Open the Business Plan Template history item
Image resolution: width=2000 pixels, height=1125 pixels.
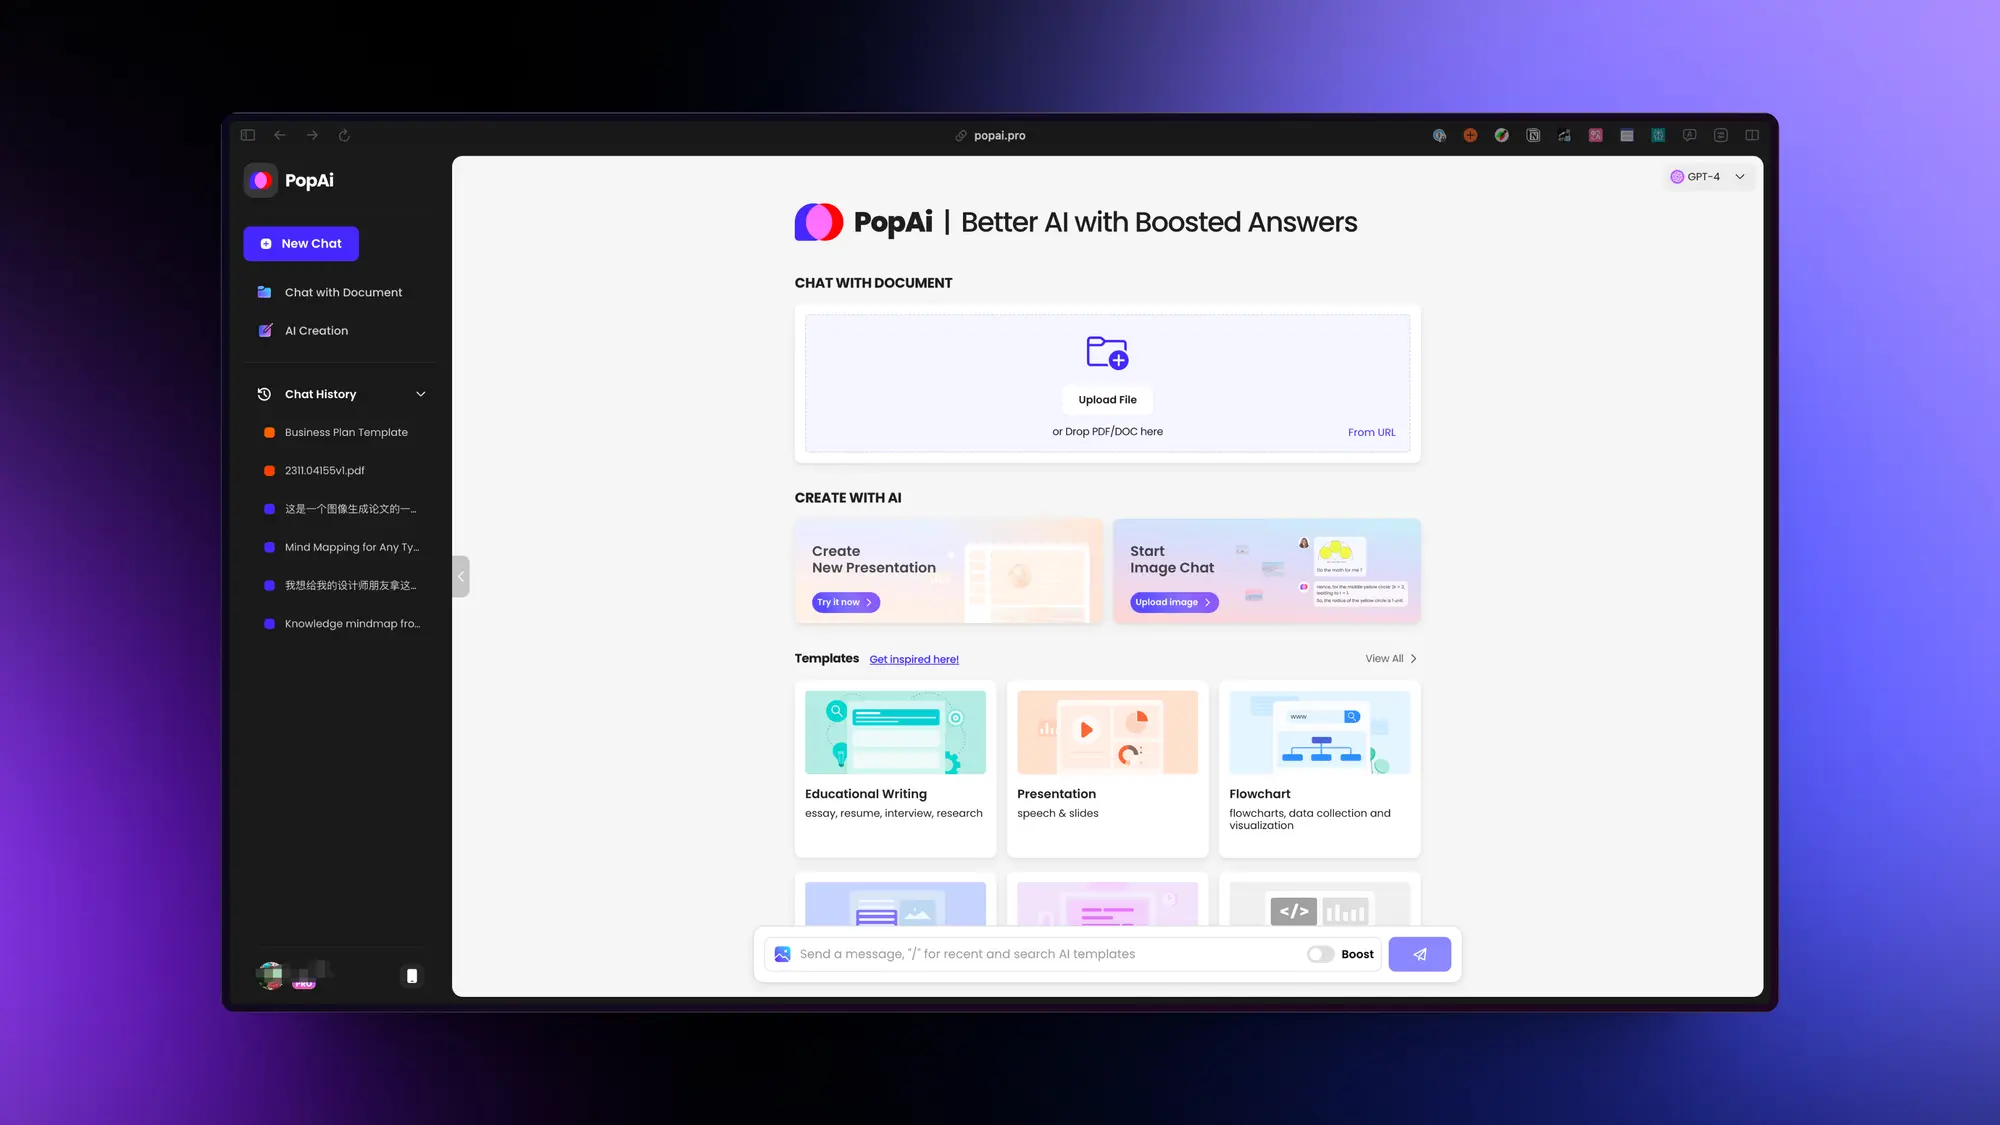point(346,431)
